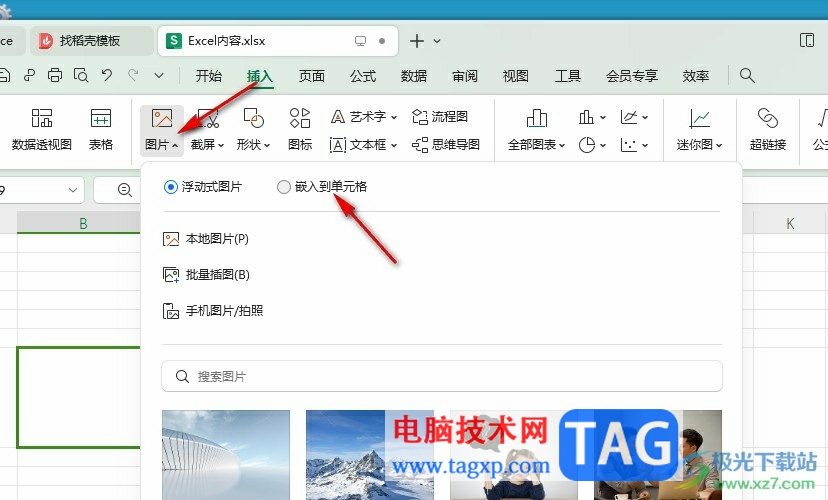Add a new document tab
Screen dimensions: 828x500
coord(417,41)
